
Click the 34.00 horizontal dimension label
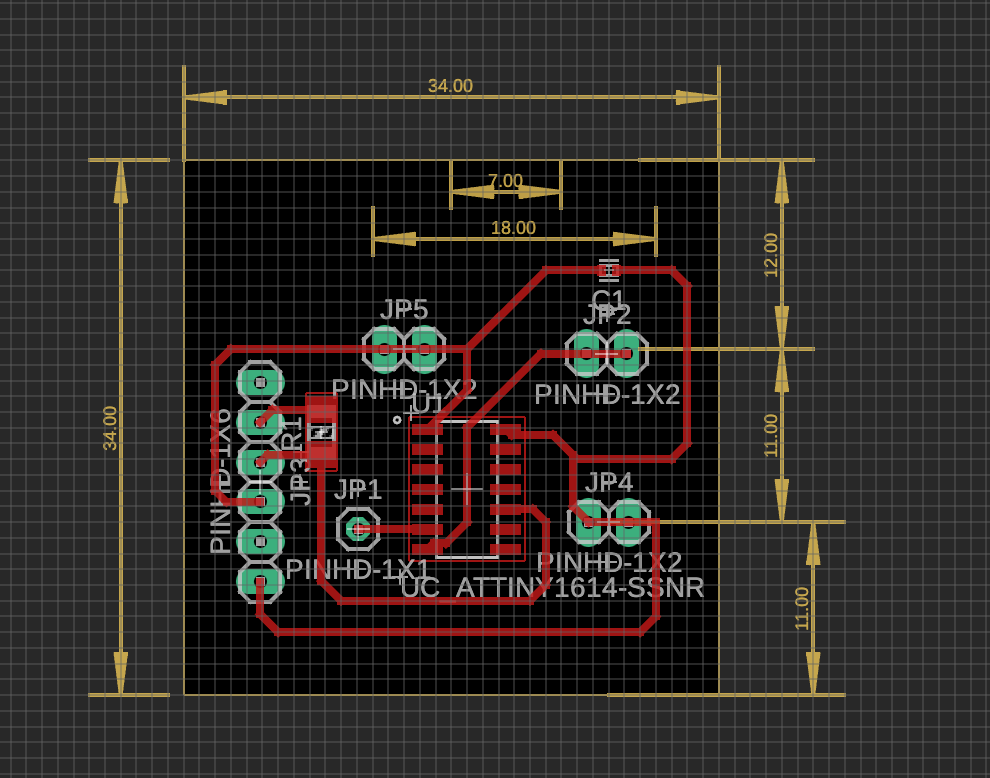(x=449, y=86)
